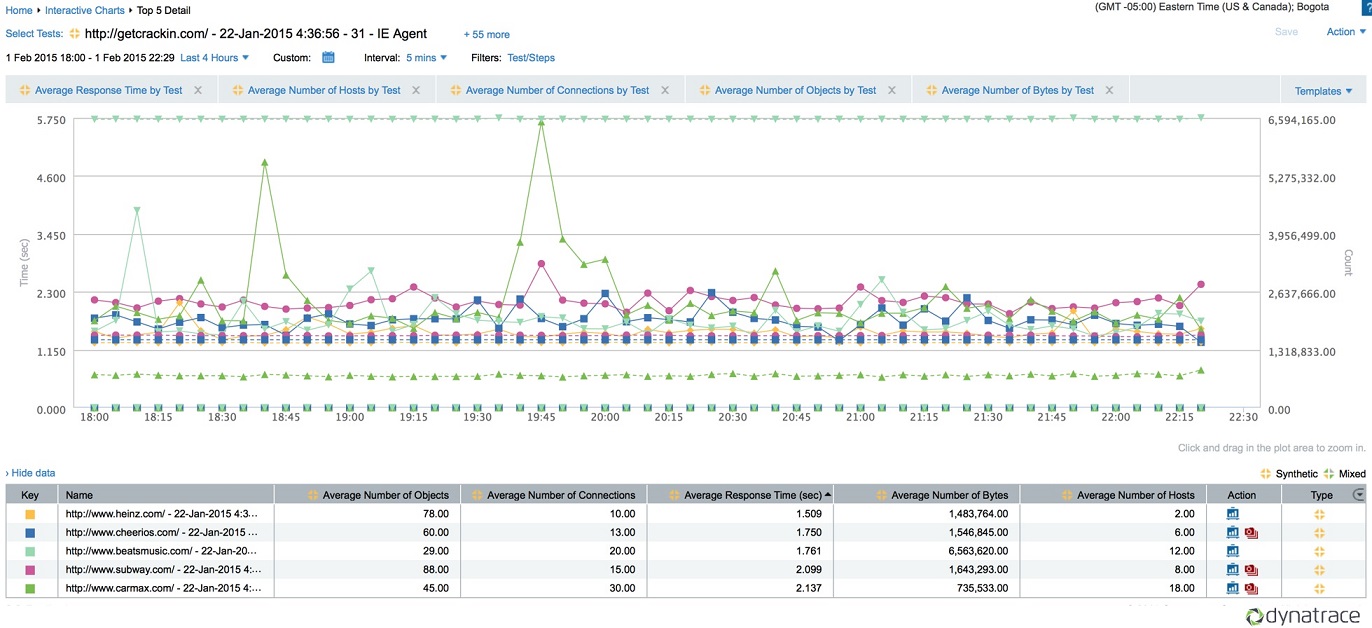Click the chart action icon for carmax.com

coord(1233,589)
